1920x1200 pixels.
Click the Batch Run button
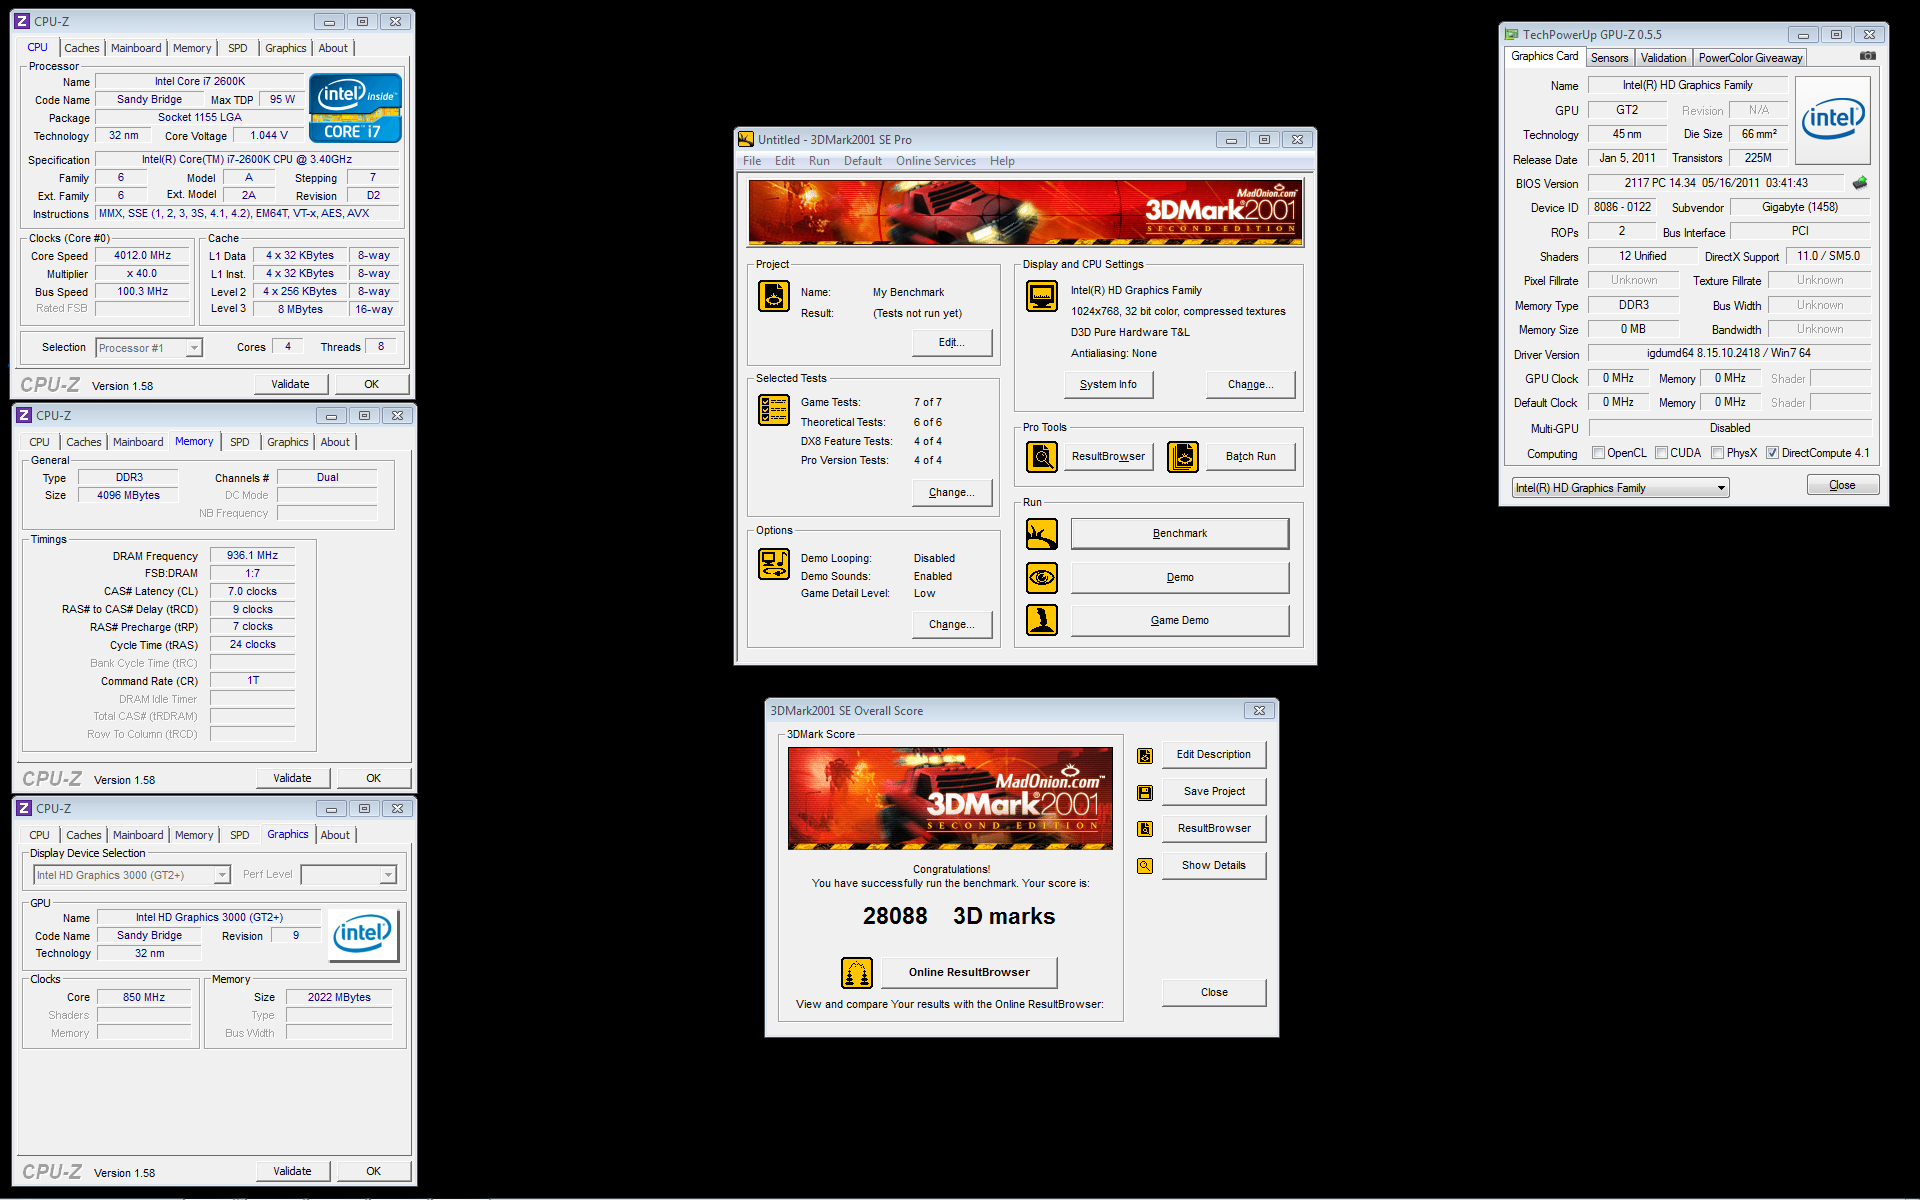point(1251,456)
